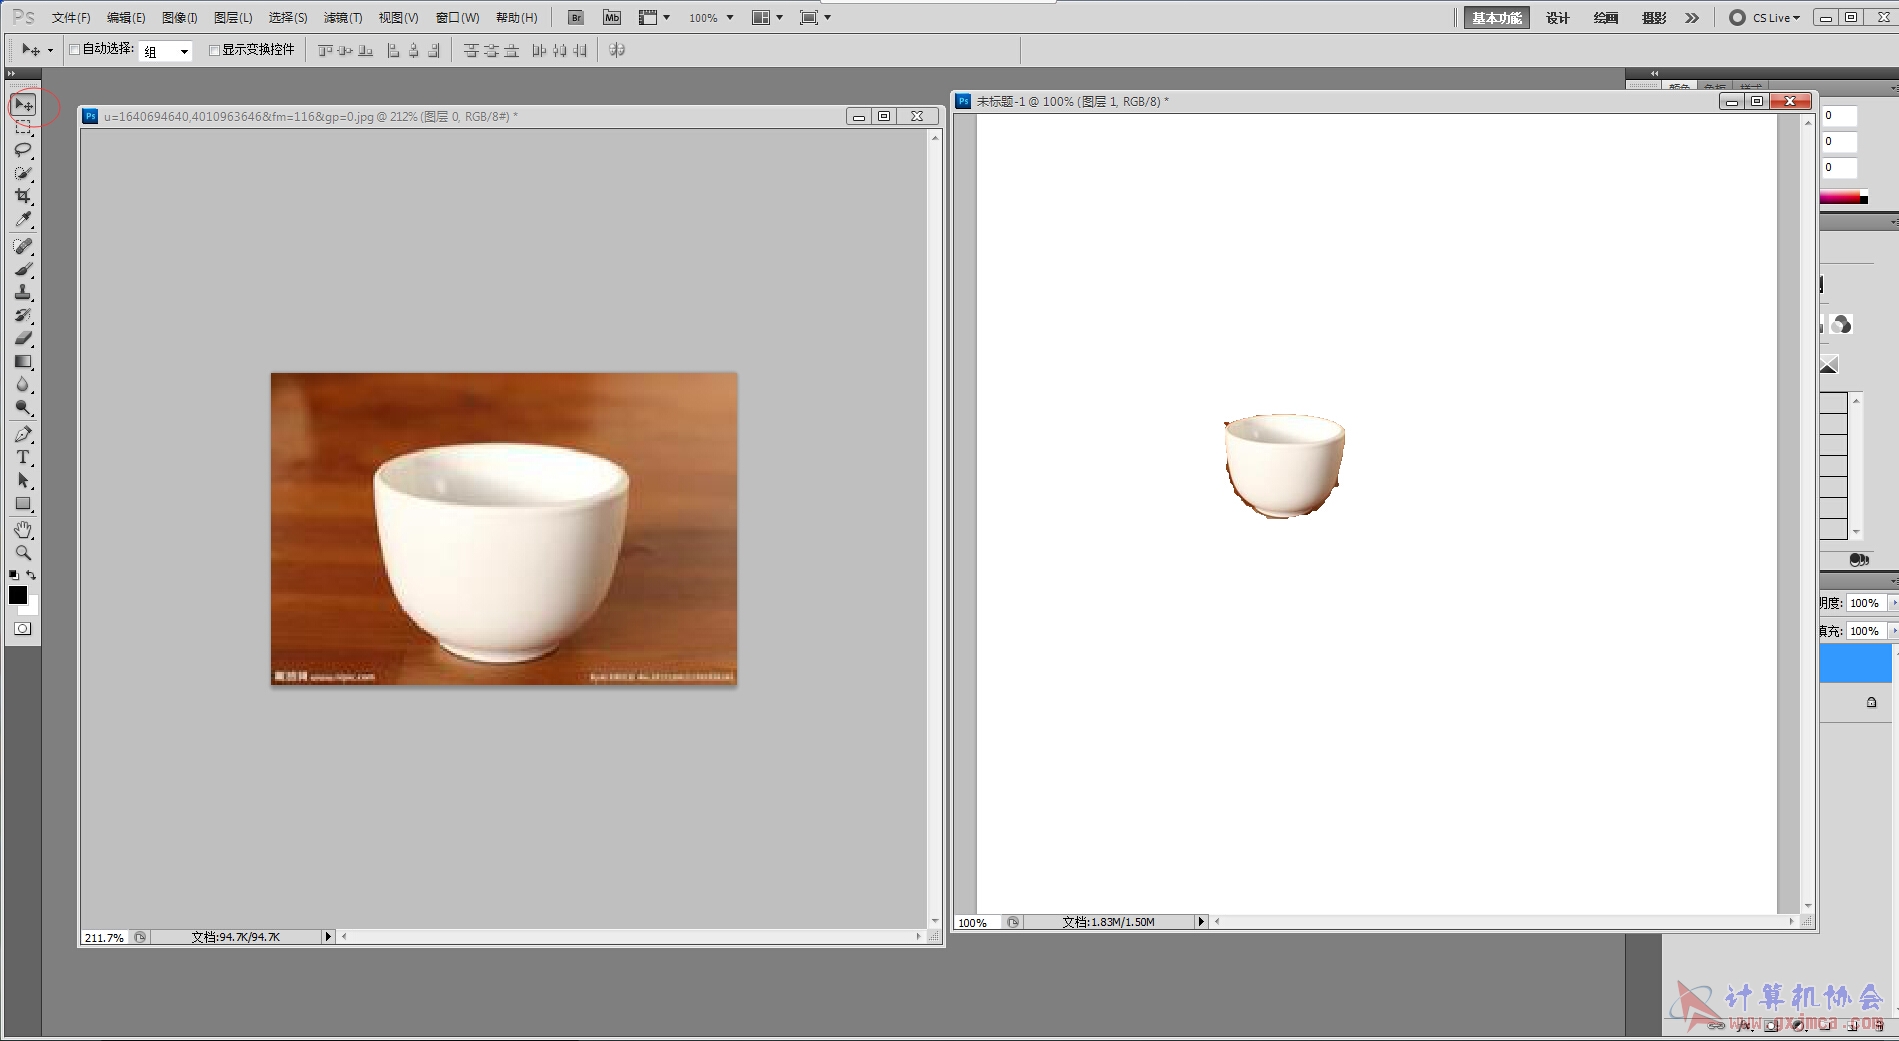The height and width of the screenshot is (1041, 1899).
Task: Open the 图像(I) menu
Action: (x=180, y=18)
